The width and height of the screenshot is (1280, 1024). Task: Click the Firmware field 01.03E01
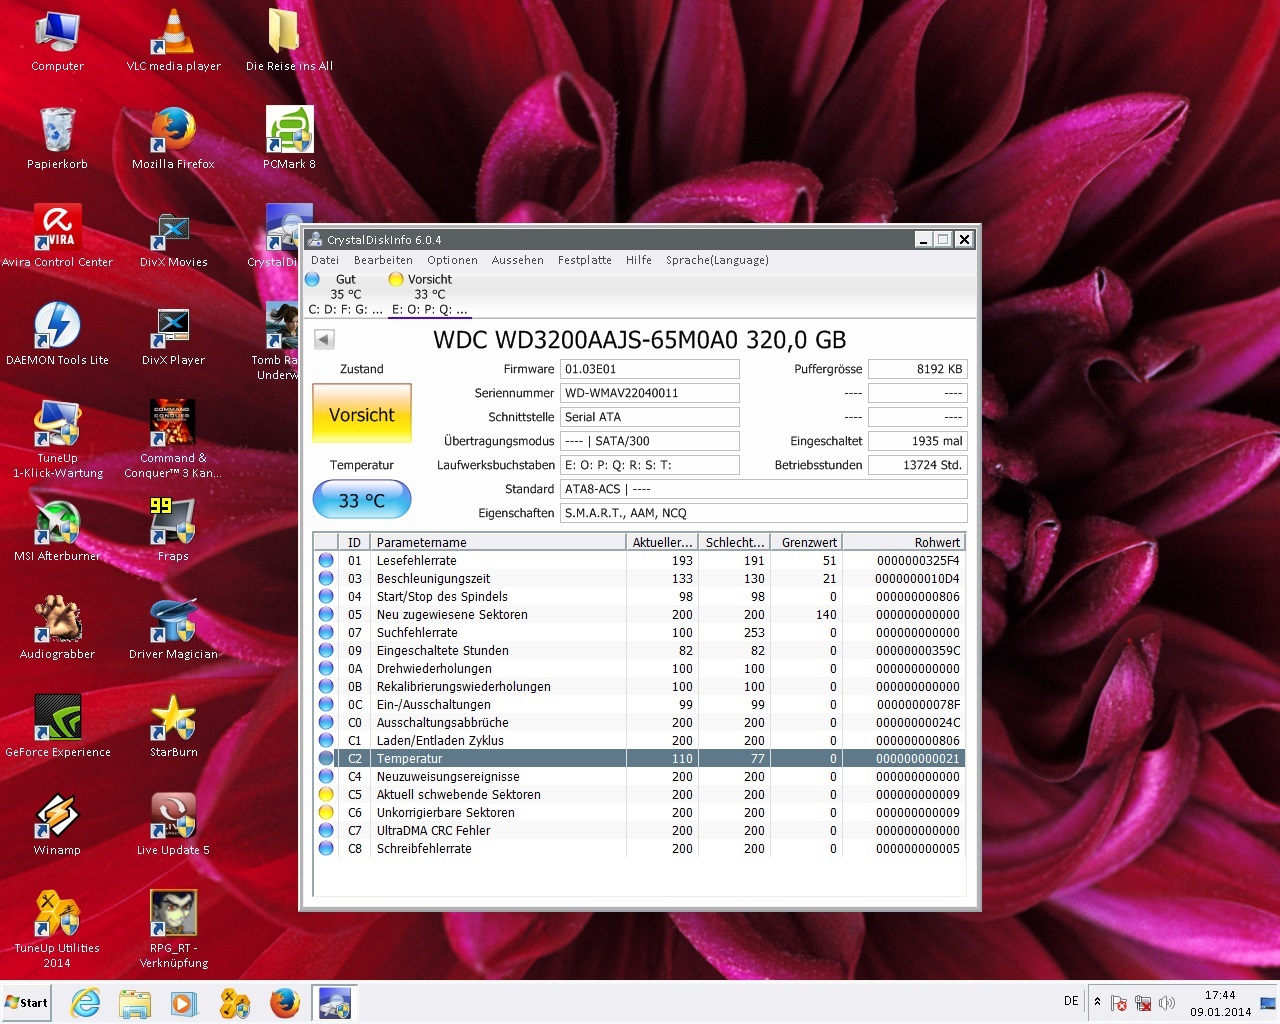650,369
